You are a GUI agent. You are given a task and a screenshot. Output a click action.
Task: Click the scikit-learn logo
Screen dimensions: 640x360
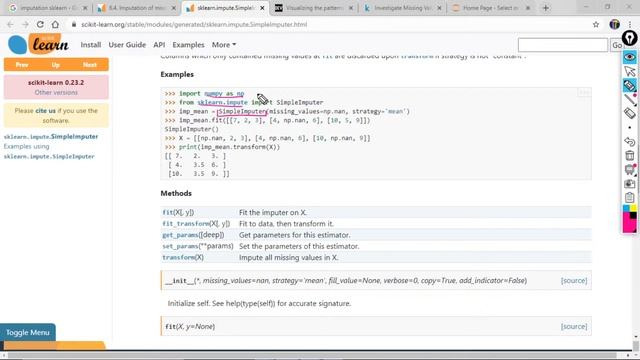(x=38, y=44)
